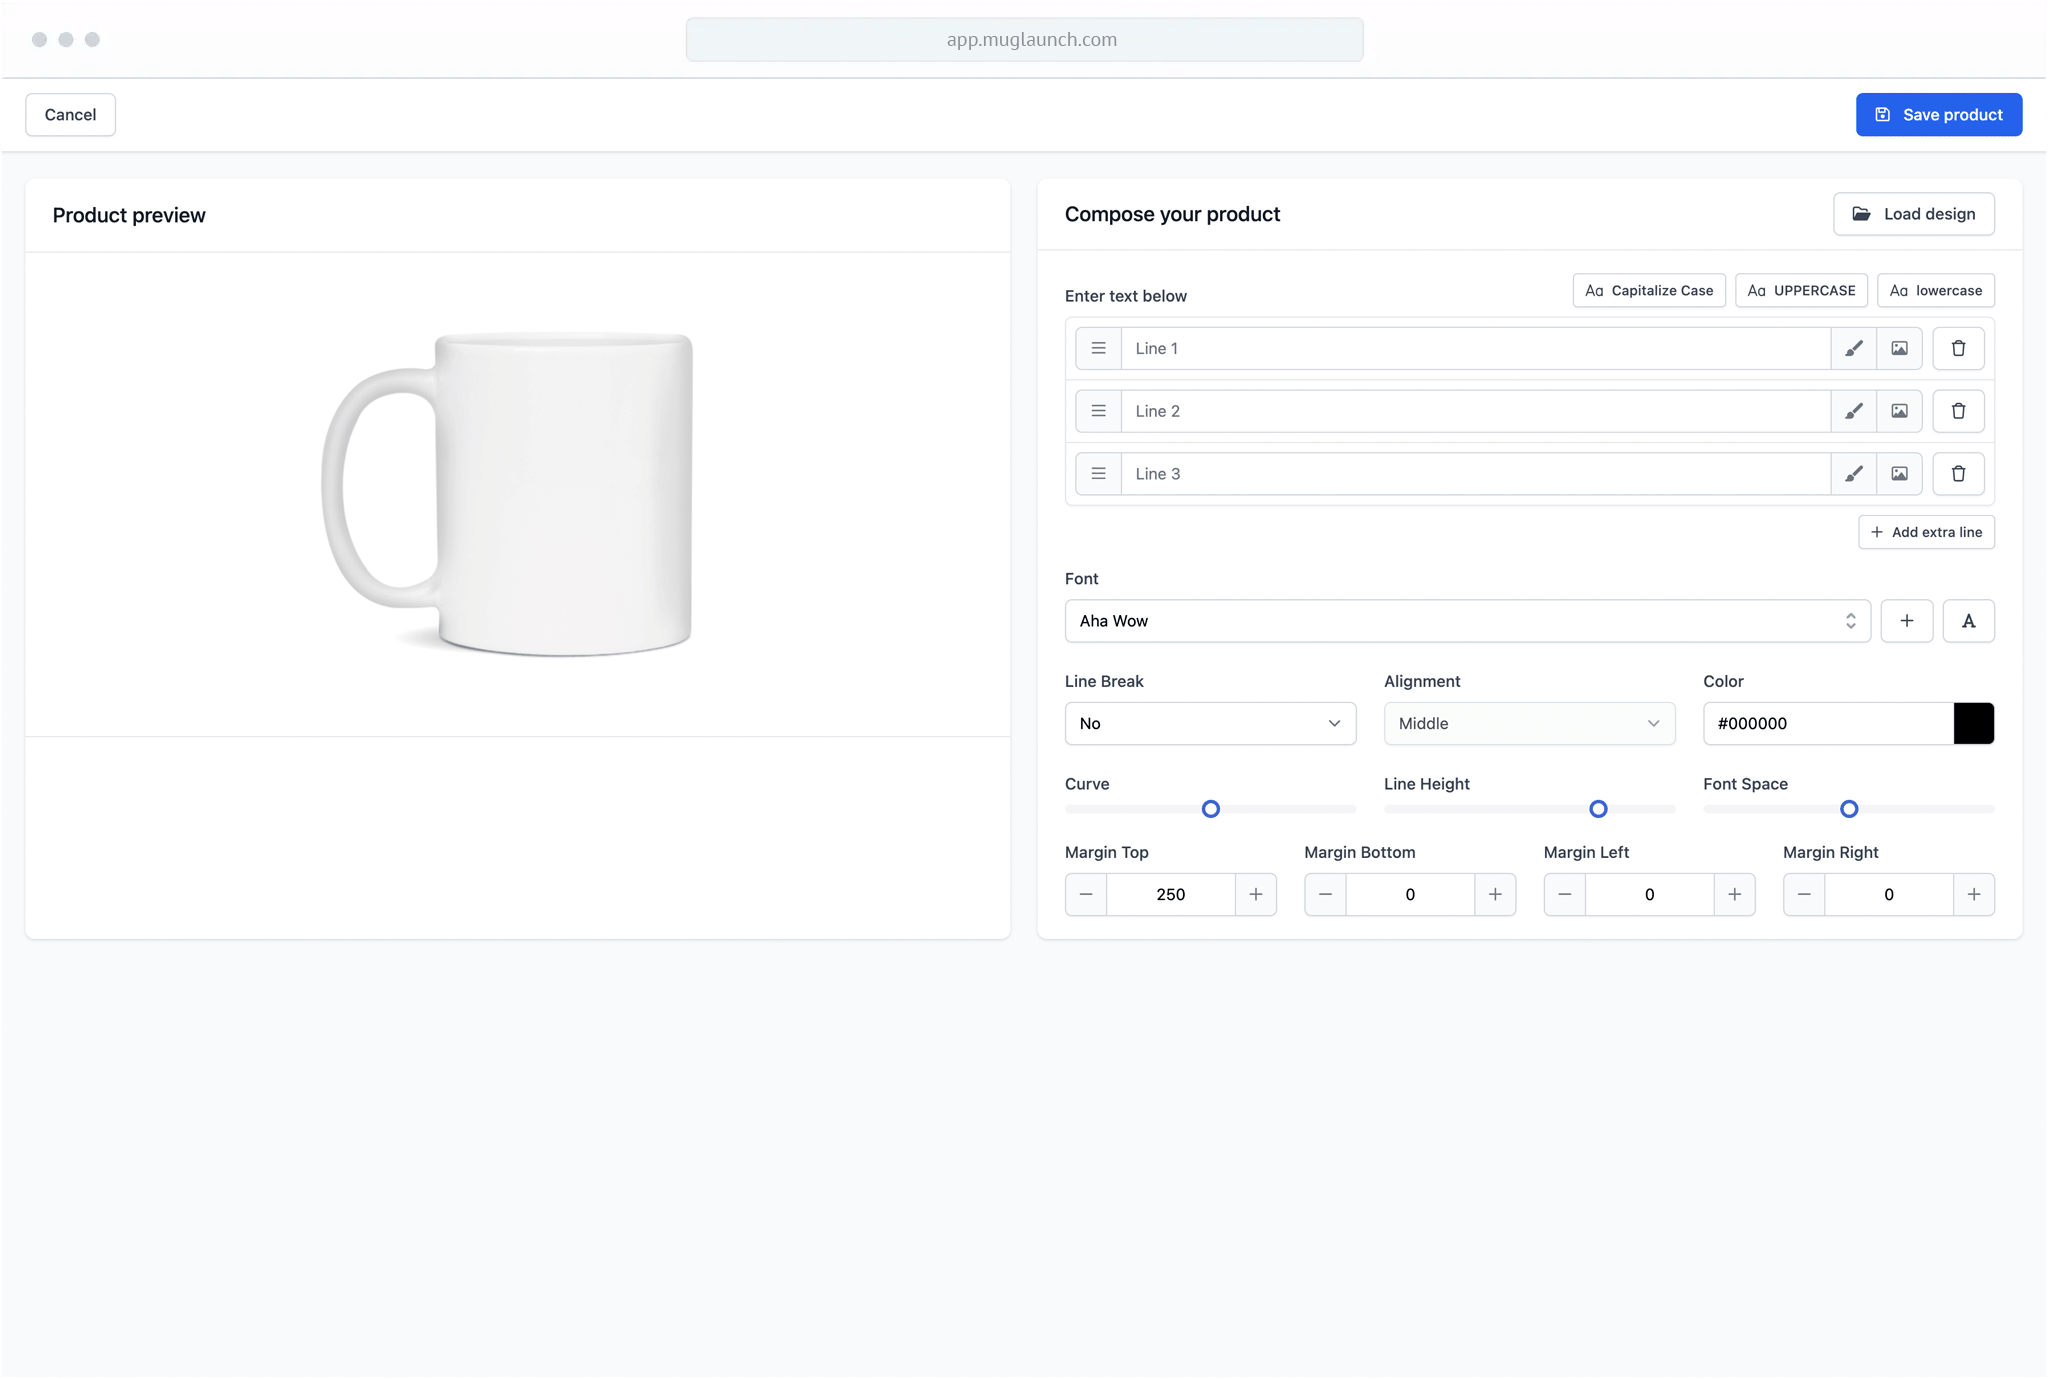Add an image to Line 3

[1899, 474]
